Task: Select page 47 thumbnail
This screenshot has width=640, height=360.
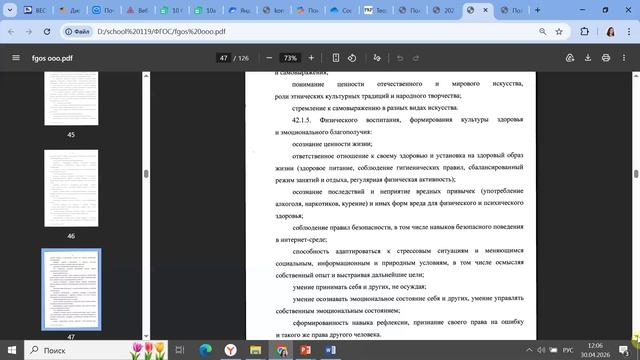Action: (x=71, y=289)
